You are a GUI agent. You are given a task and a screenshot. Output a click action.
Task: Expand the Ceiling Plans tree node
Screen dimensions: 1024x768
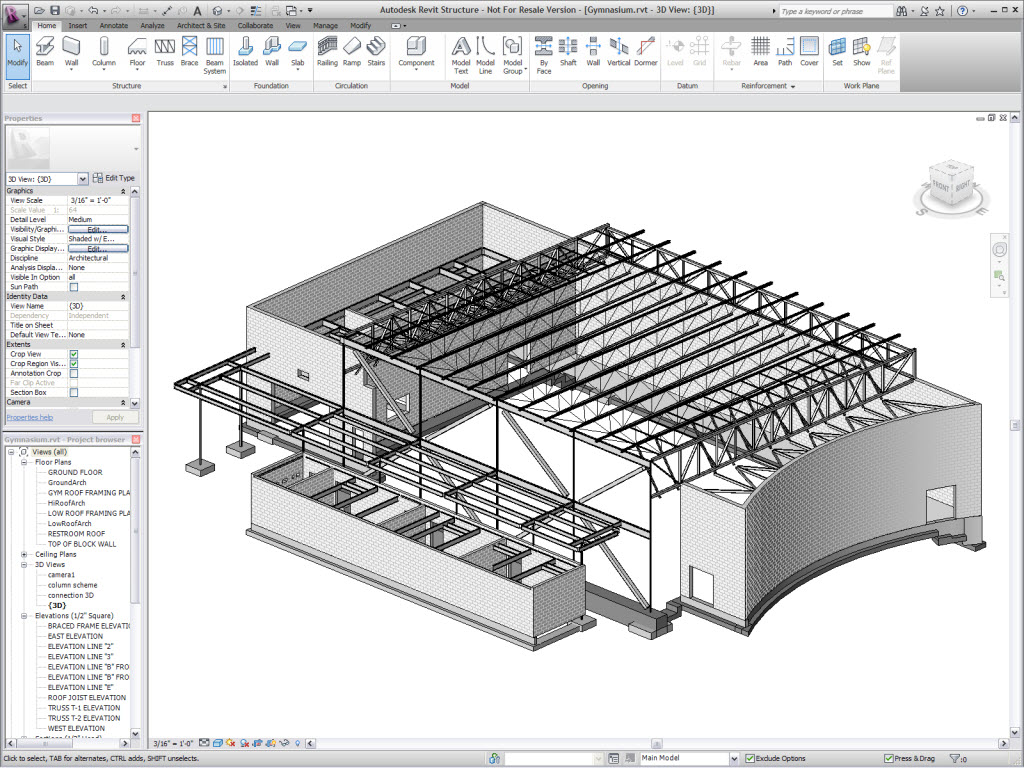click(24, 554)
